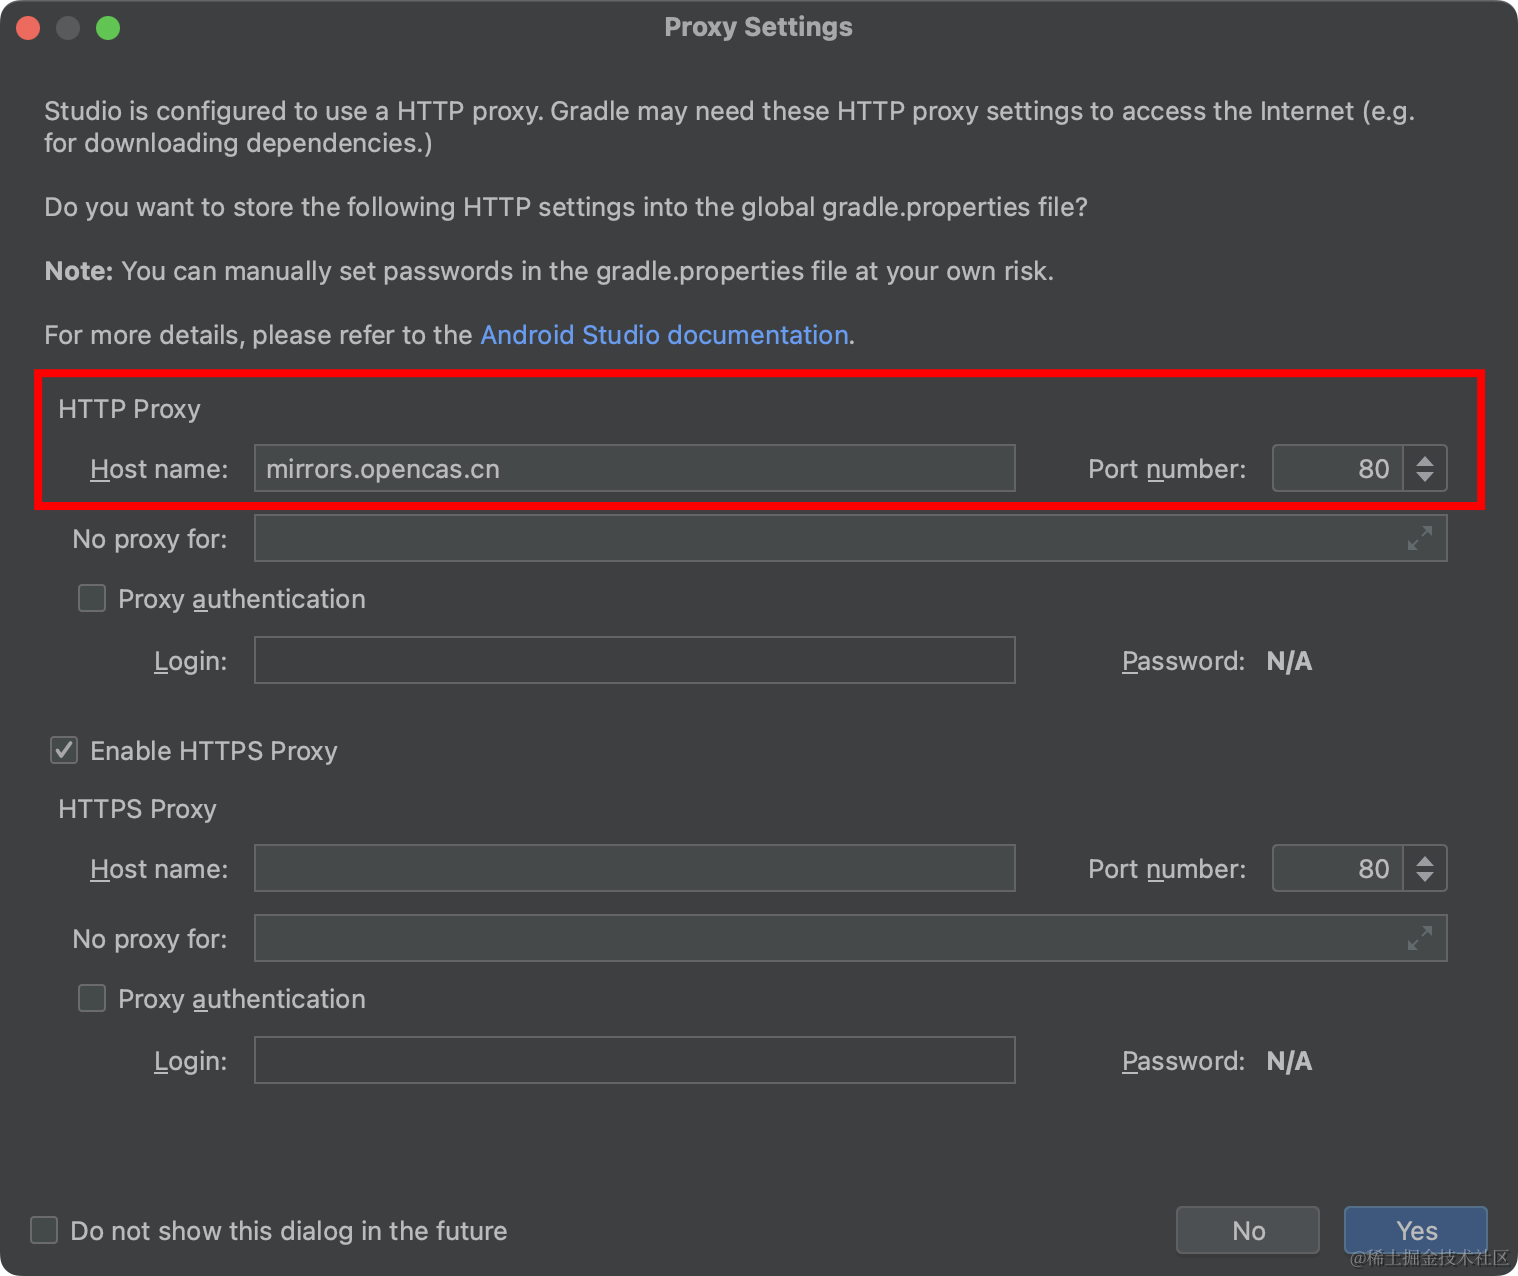This screenshot has width=1518, height=1276.
Task: Expand the HTTPS 'No proxy for' field
Action: pyautogui.click(x=1419, y=938)
